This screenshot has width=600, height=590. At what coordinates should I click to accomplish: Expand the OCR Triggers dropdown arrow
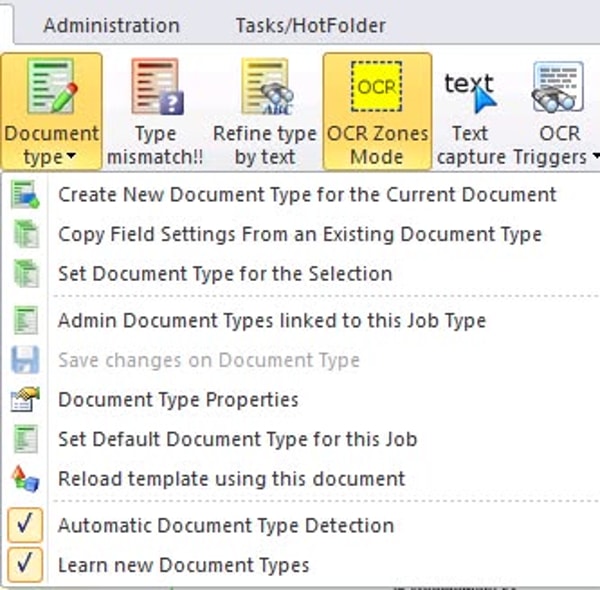595,156
